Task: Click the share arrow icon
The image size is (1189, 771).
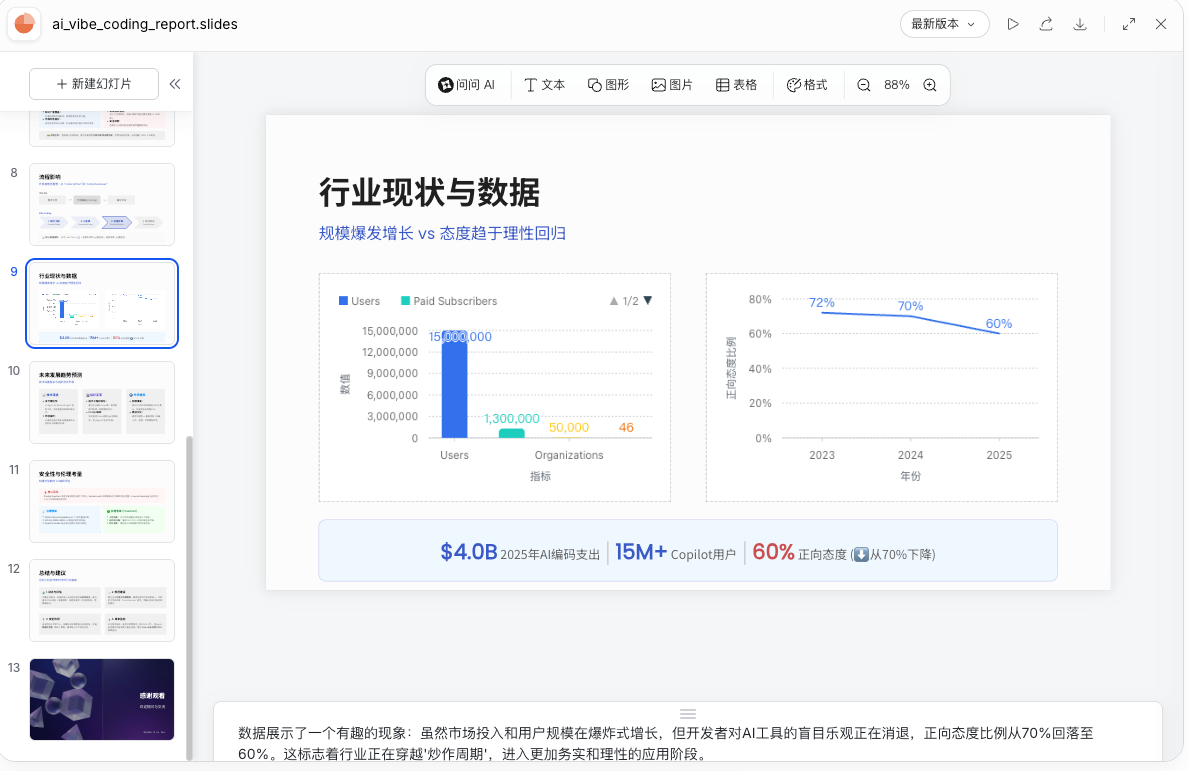Action: [1046, 24]
